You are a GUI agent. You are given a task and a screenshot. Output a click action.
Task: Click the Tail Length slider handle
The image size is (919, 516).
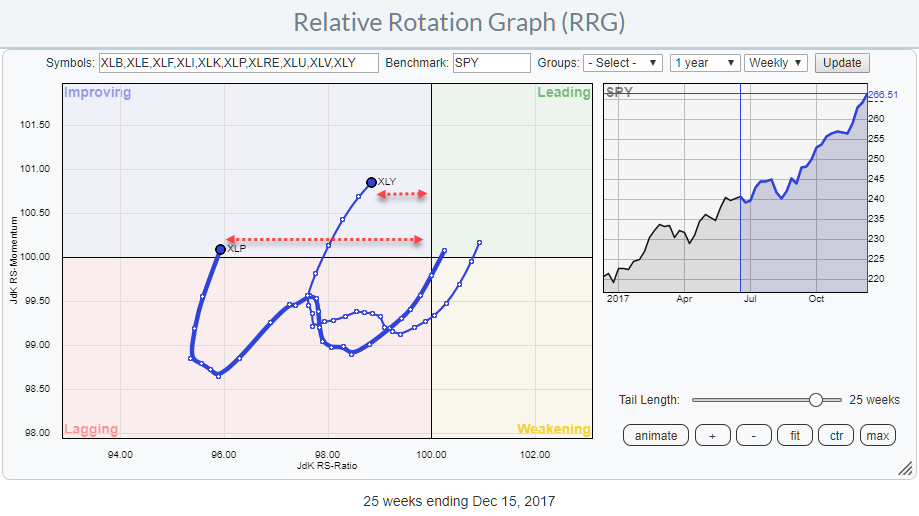click(x=816, y=400)
